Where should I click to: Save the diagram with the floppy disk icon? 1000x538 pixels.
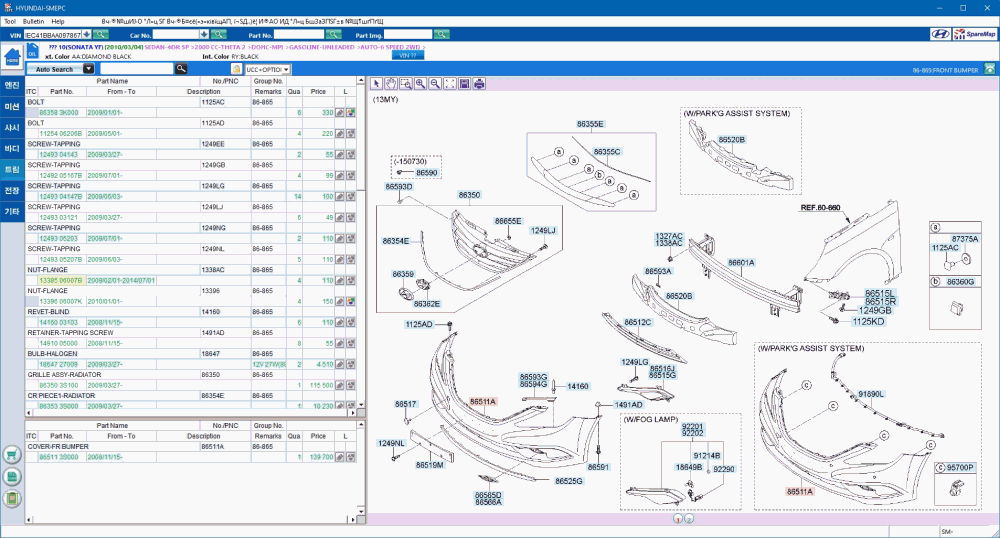465,84
